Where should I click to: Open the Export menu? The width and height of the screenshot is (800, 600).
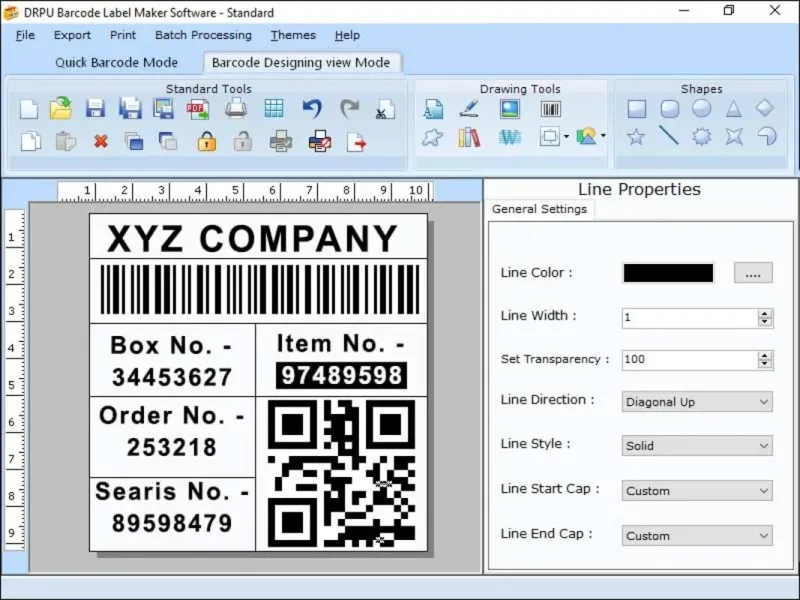(72, 35)
